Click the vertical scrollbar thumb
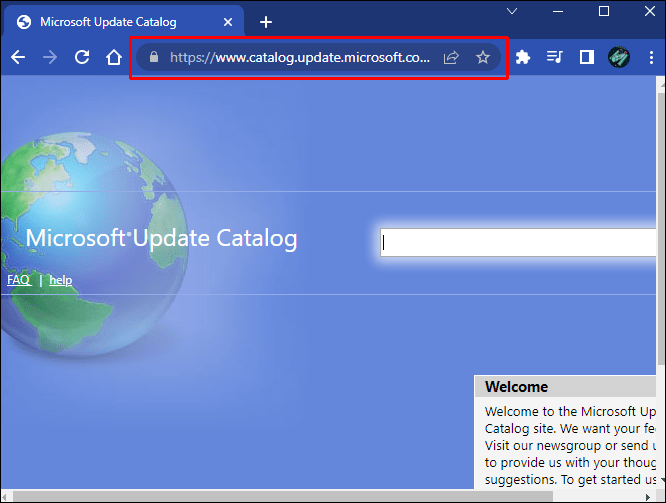 (661, 229)
